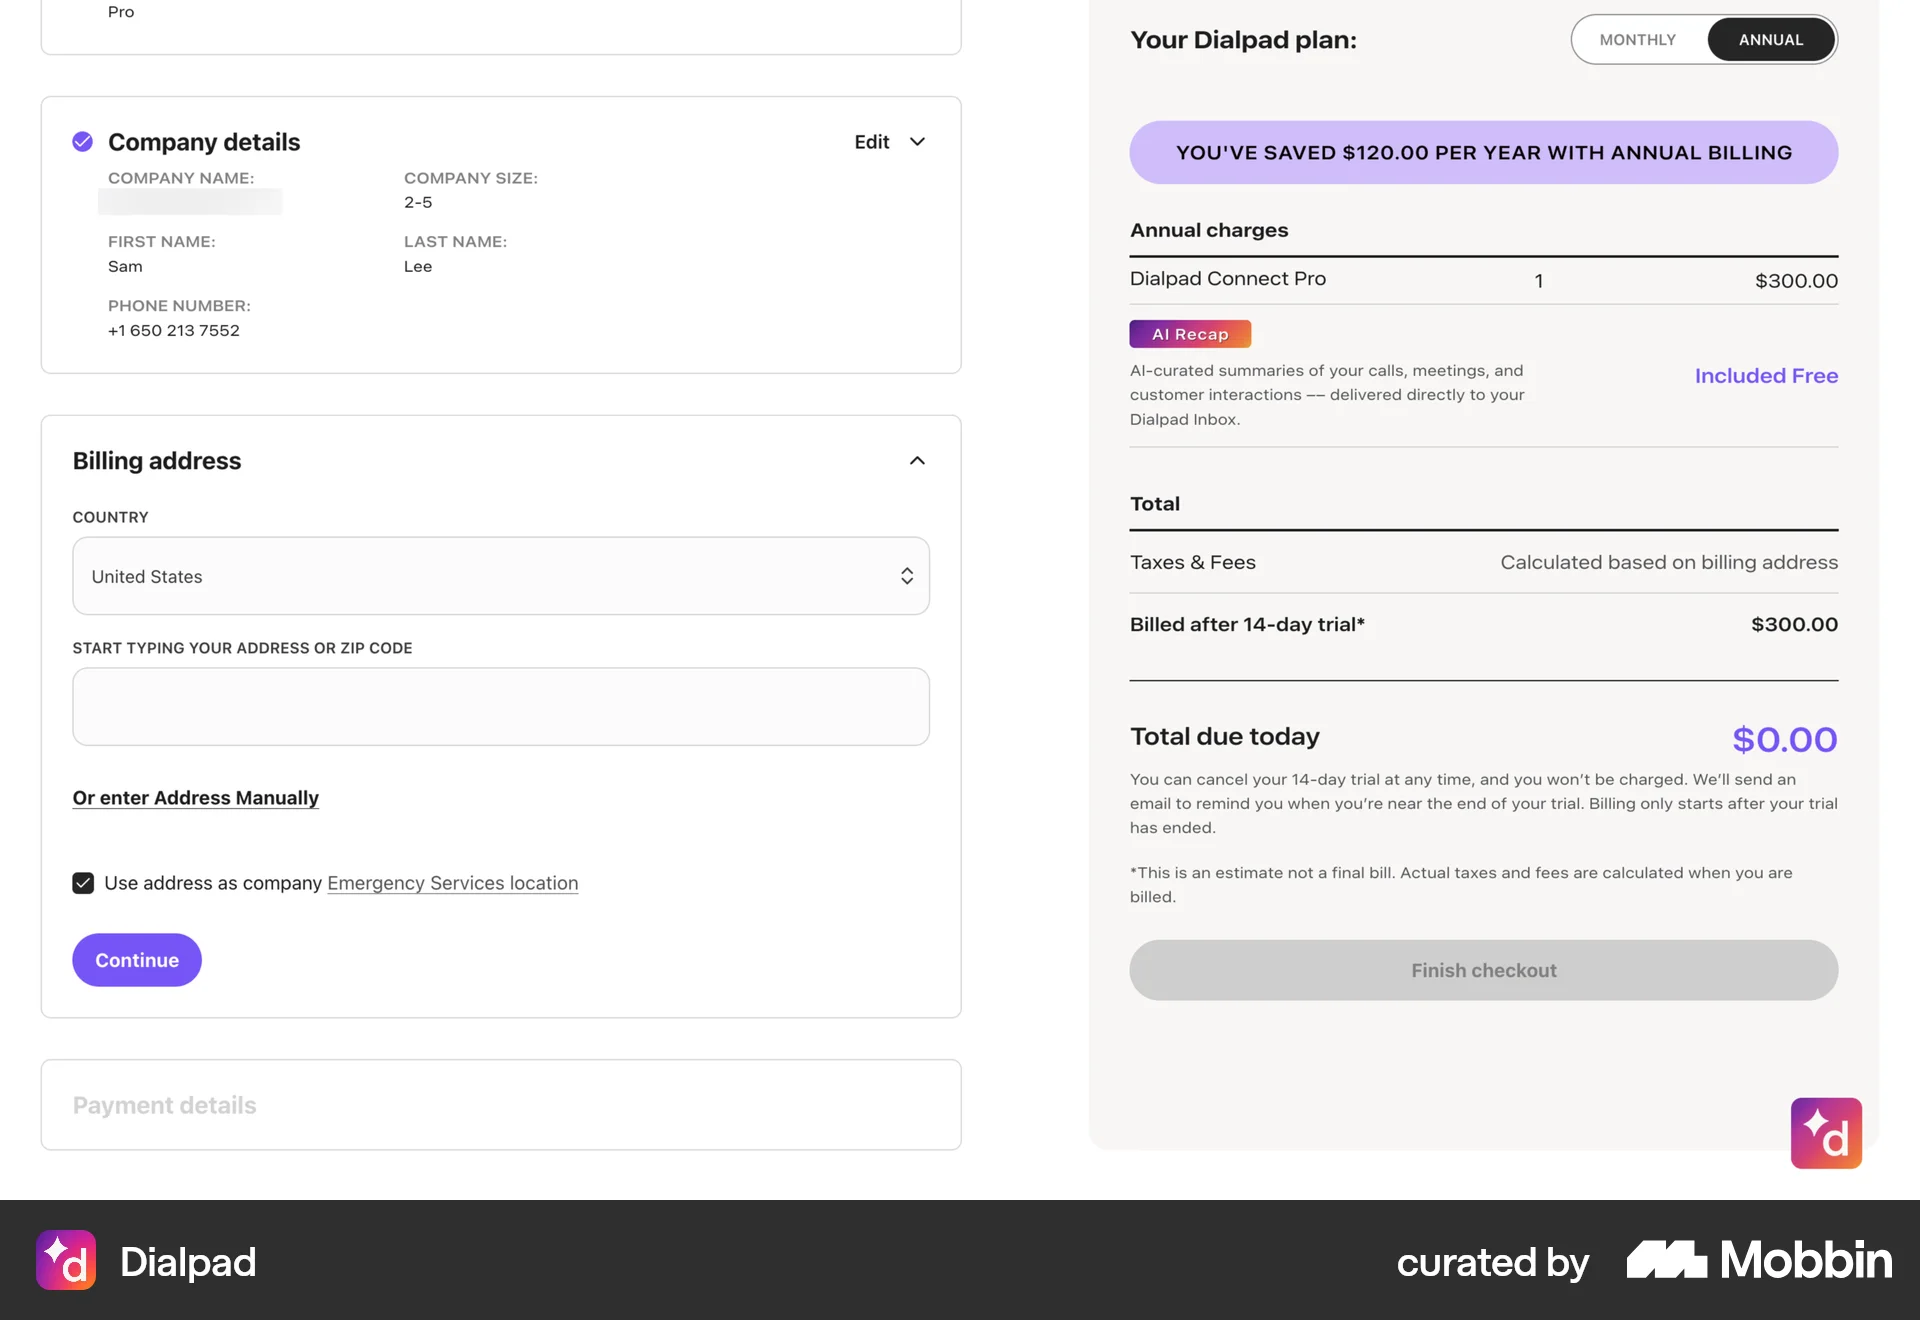Select the Payment details section

click(164, 1104)
